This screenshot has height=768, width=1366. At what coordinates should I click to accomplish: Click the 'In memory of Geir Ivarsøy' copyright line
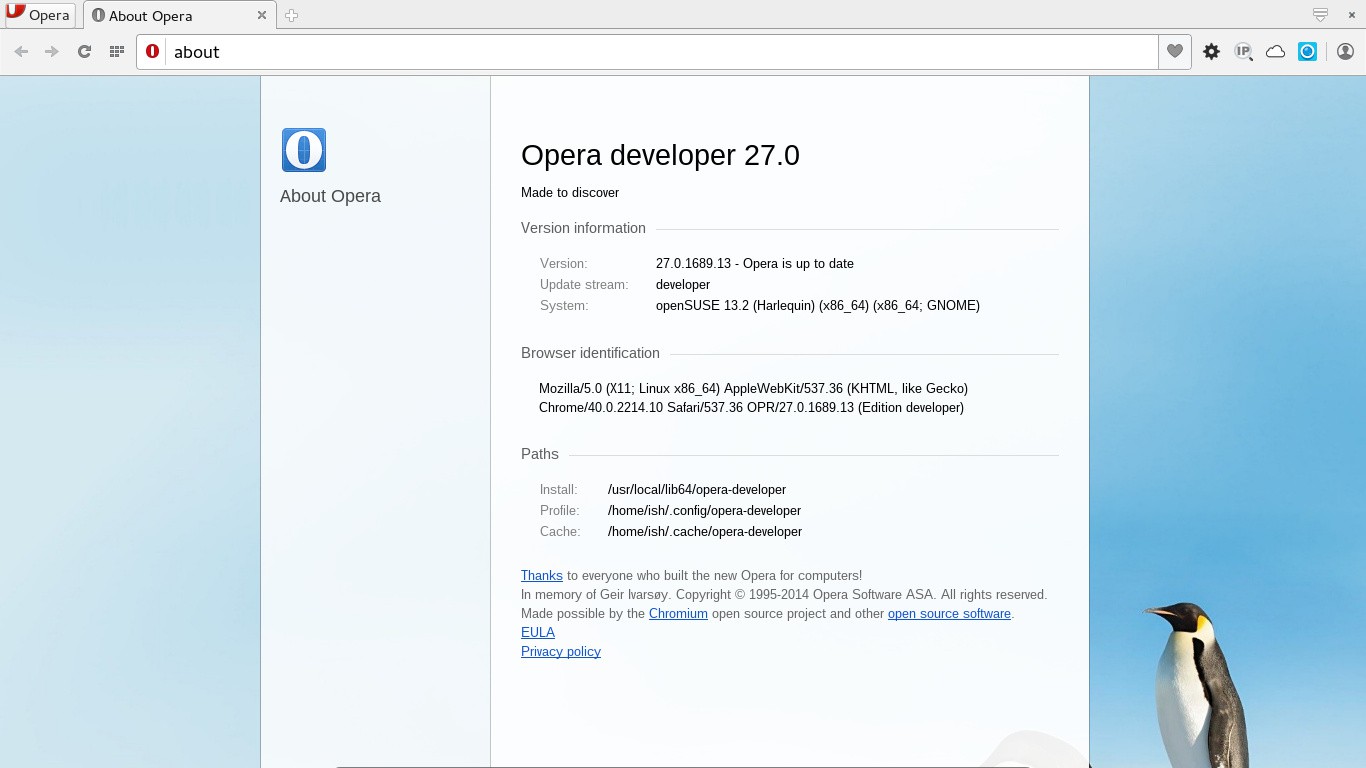(x=784, y=594)
